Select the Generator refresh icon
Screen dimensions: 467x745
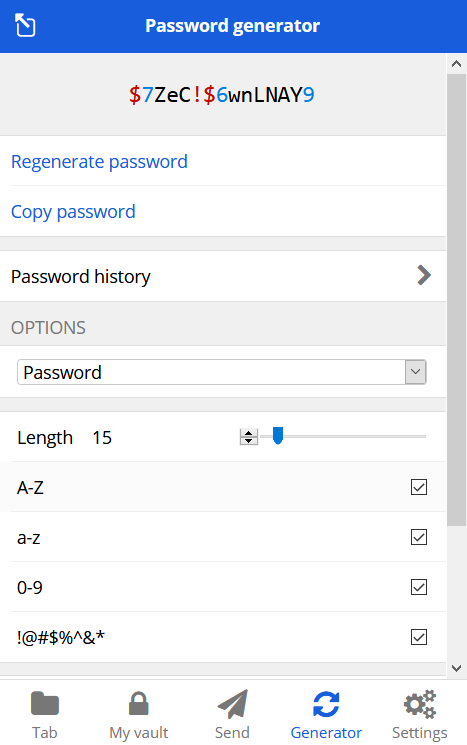coord(326,704)
